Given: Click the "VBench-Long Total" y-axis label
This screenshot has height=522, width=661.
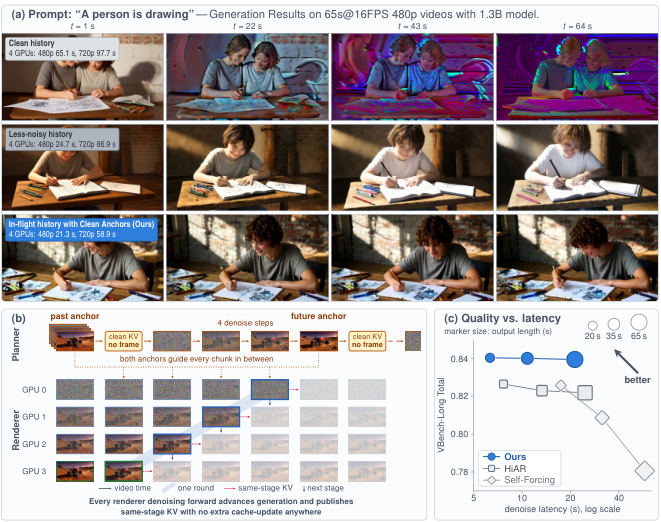Looking at the screenshot, I should click(441, 415).
